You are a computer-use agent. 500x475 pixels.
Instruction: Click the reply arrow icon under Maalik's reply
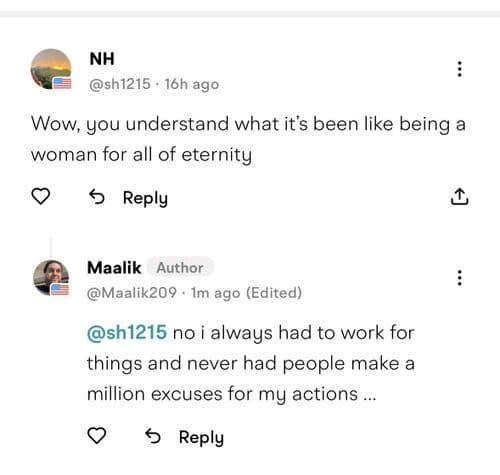pyautogui.click(x=153, y=436)
